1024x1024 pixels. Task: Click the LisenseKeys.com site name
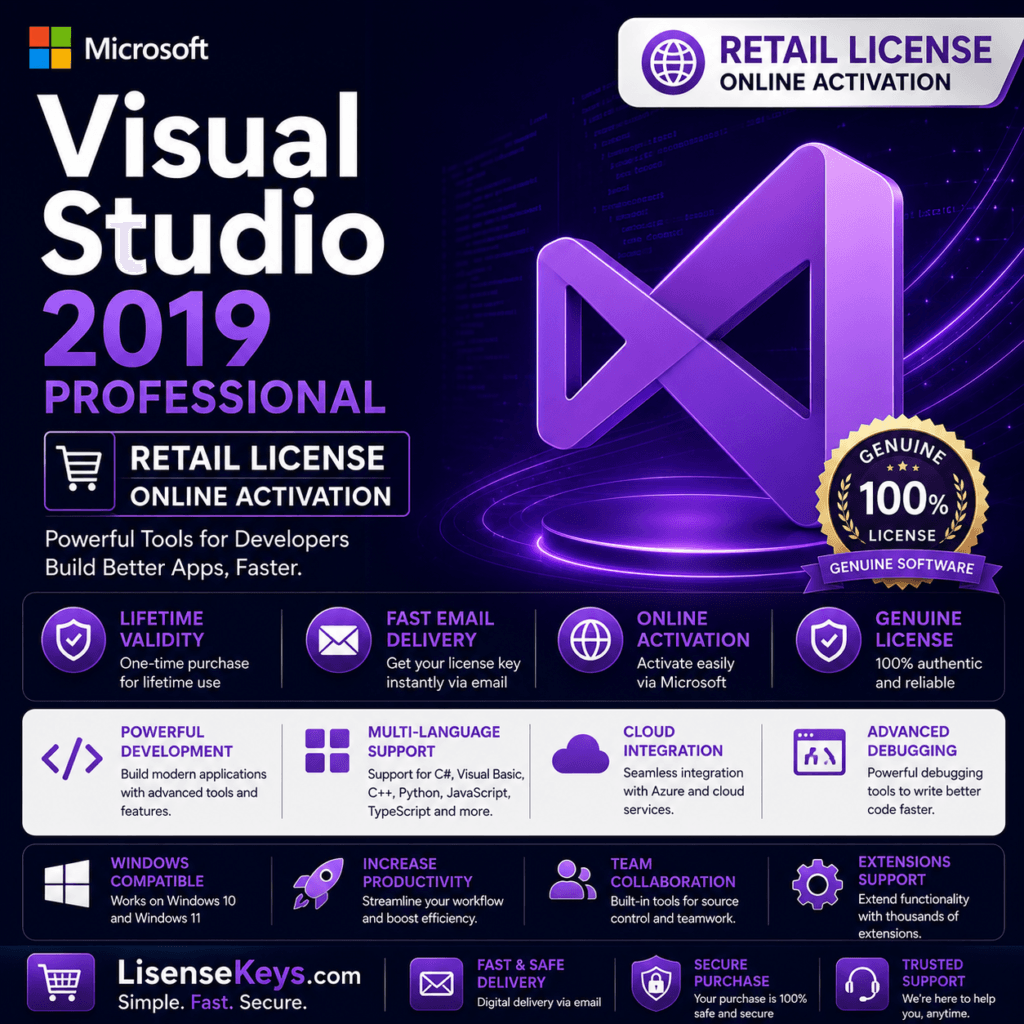point(239,974)
